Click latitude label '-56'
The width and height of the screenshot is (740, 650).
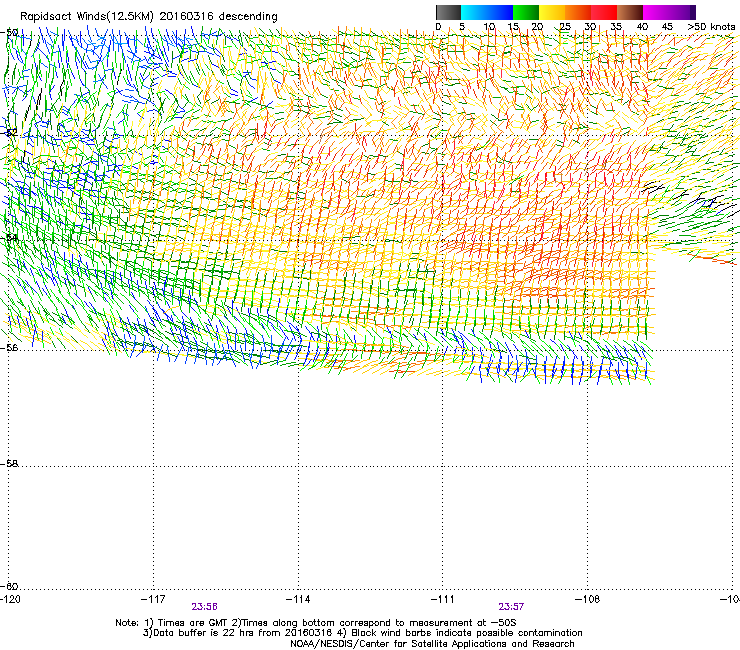(x=9, y=348)
